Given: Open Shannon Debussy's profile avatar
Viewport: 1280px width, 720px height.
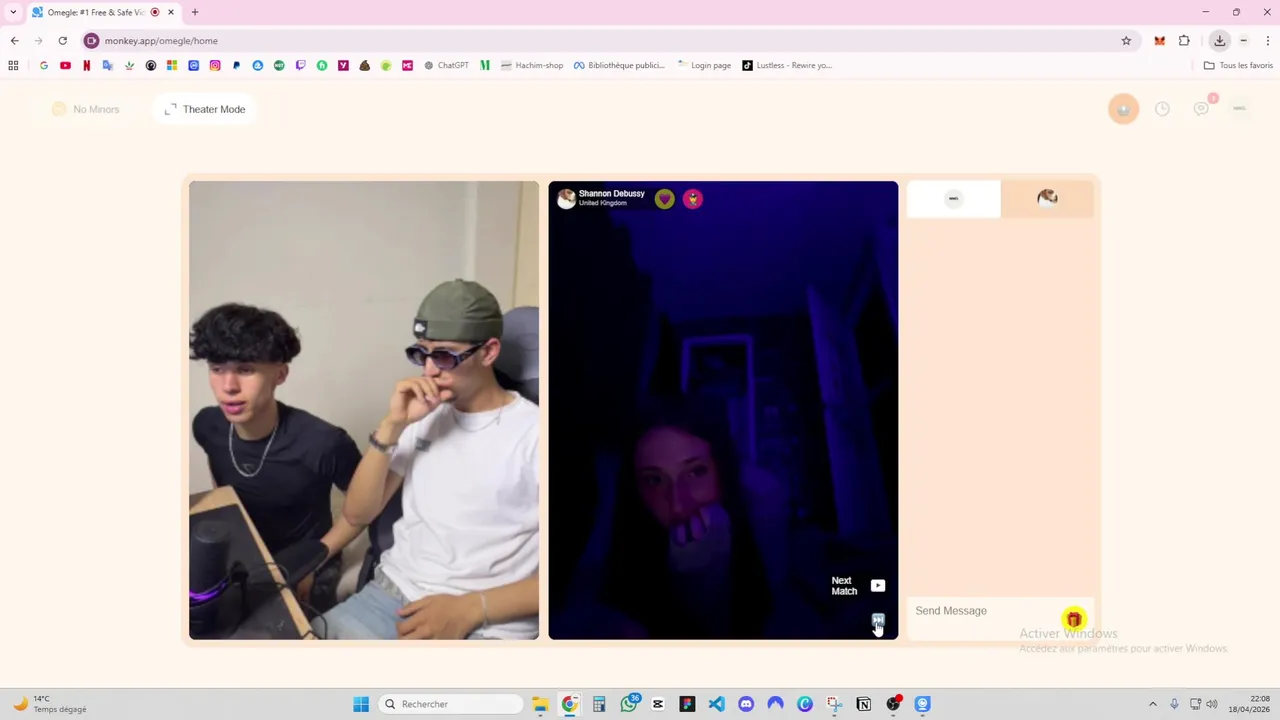Looking at the screenshot, I should pos(566,199).
